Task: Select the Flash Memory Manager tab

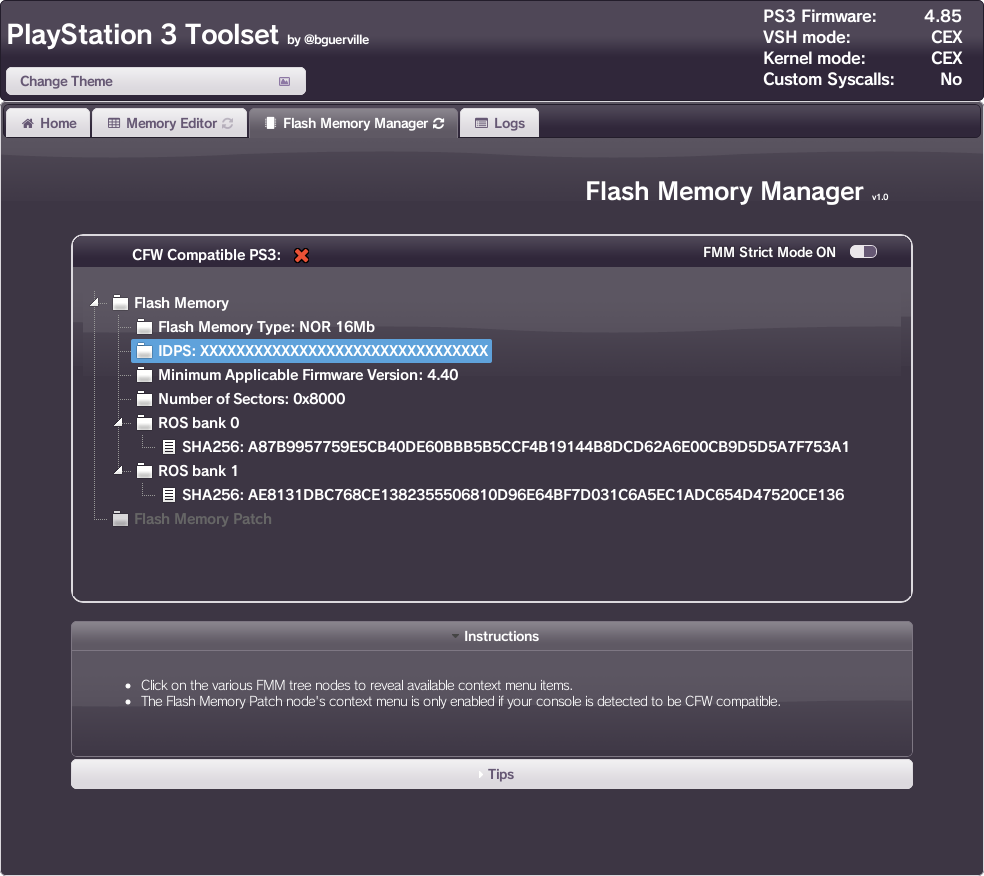Action: (354, 123)
